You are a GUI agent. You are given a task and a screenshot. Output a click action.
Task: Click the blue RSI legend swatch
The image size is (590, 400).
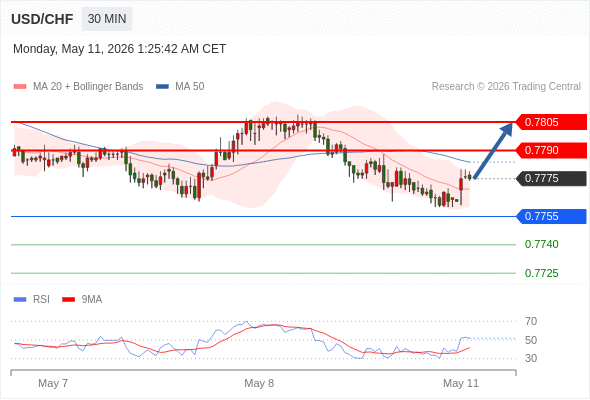coord(20,300)
